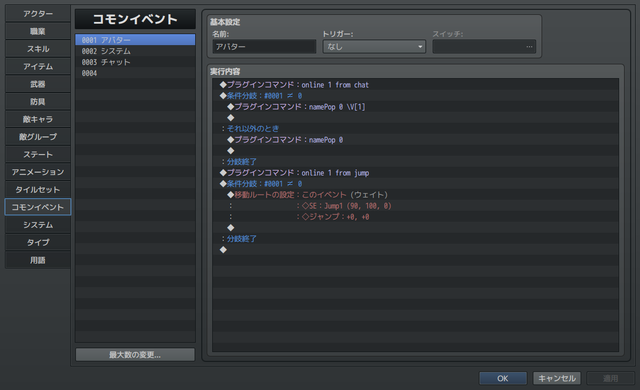Select the ジャンプ +0, +0 line
640x390 pixels.
[x=416, y=217]
